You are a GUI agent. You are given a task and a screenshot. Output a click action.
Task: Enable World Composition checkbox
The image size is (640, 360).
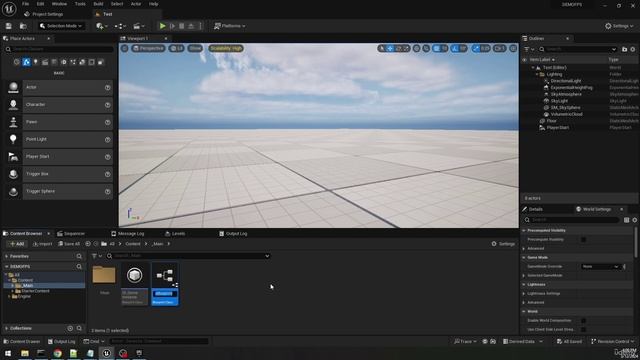pyautogui.click(x=583, y=321)
